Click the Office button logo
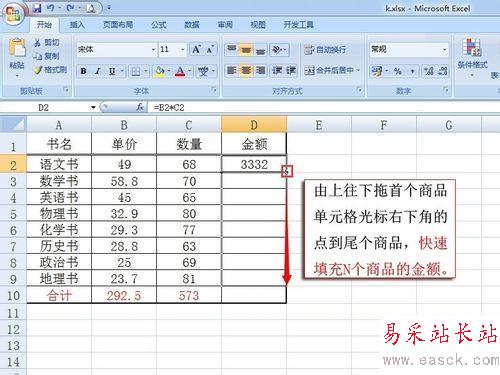500x375 pixels. click(14, 14)
